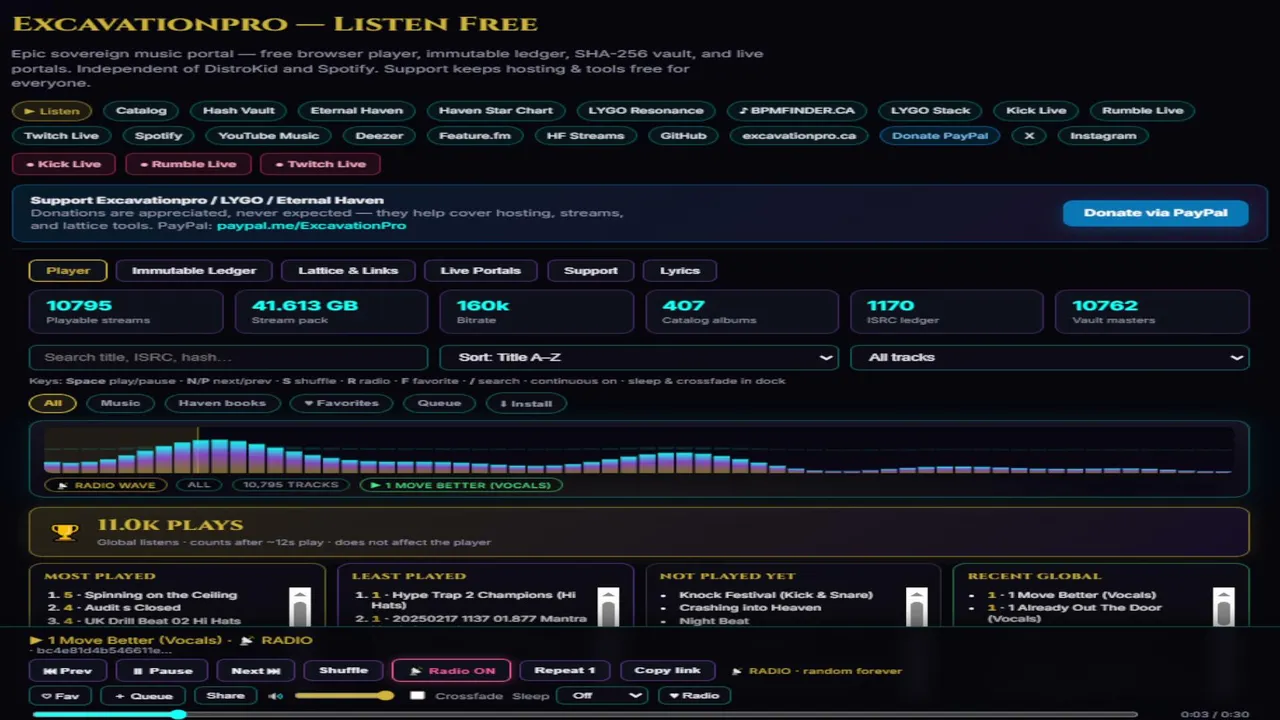Toggle the Radio ON button
Image resolution: width=1280 pixels, height=720 pixels.
point(452,671)
